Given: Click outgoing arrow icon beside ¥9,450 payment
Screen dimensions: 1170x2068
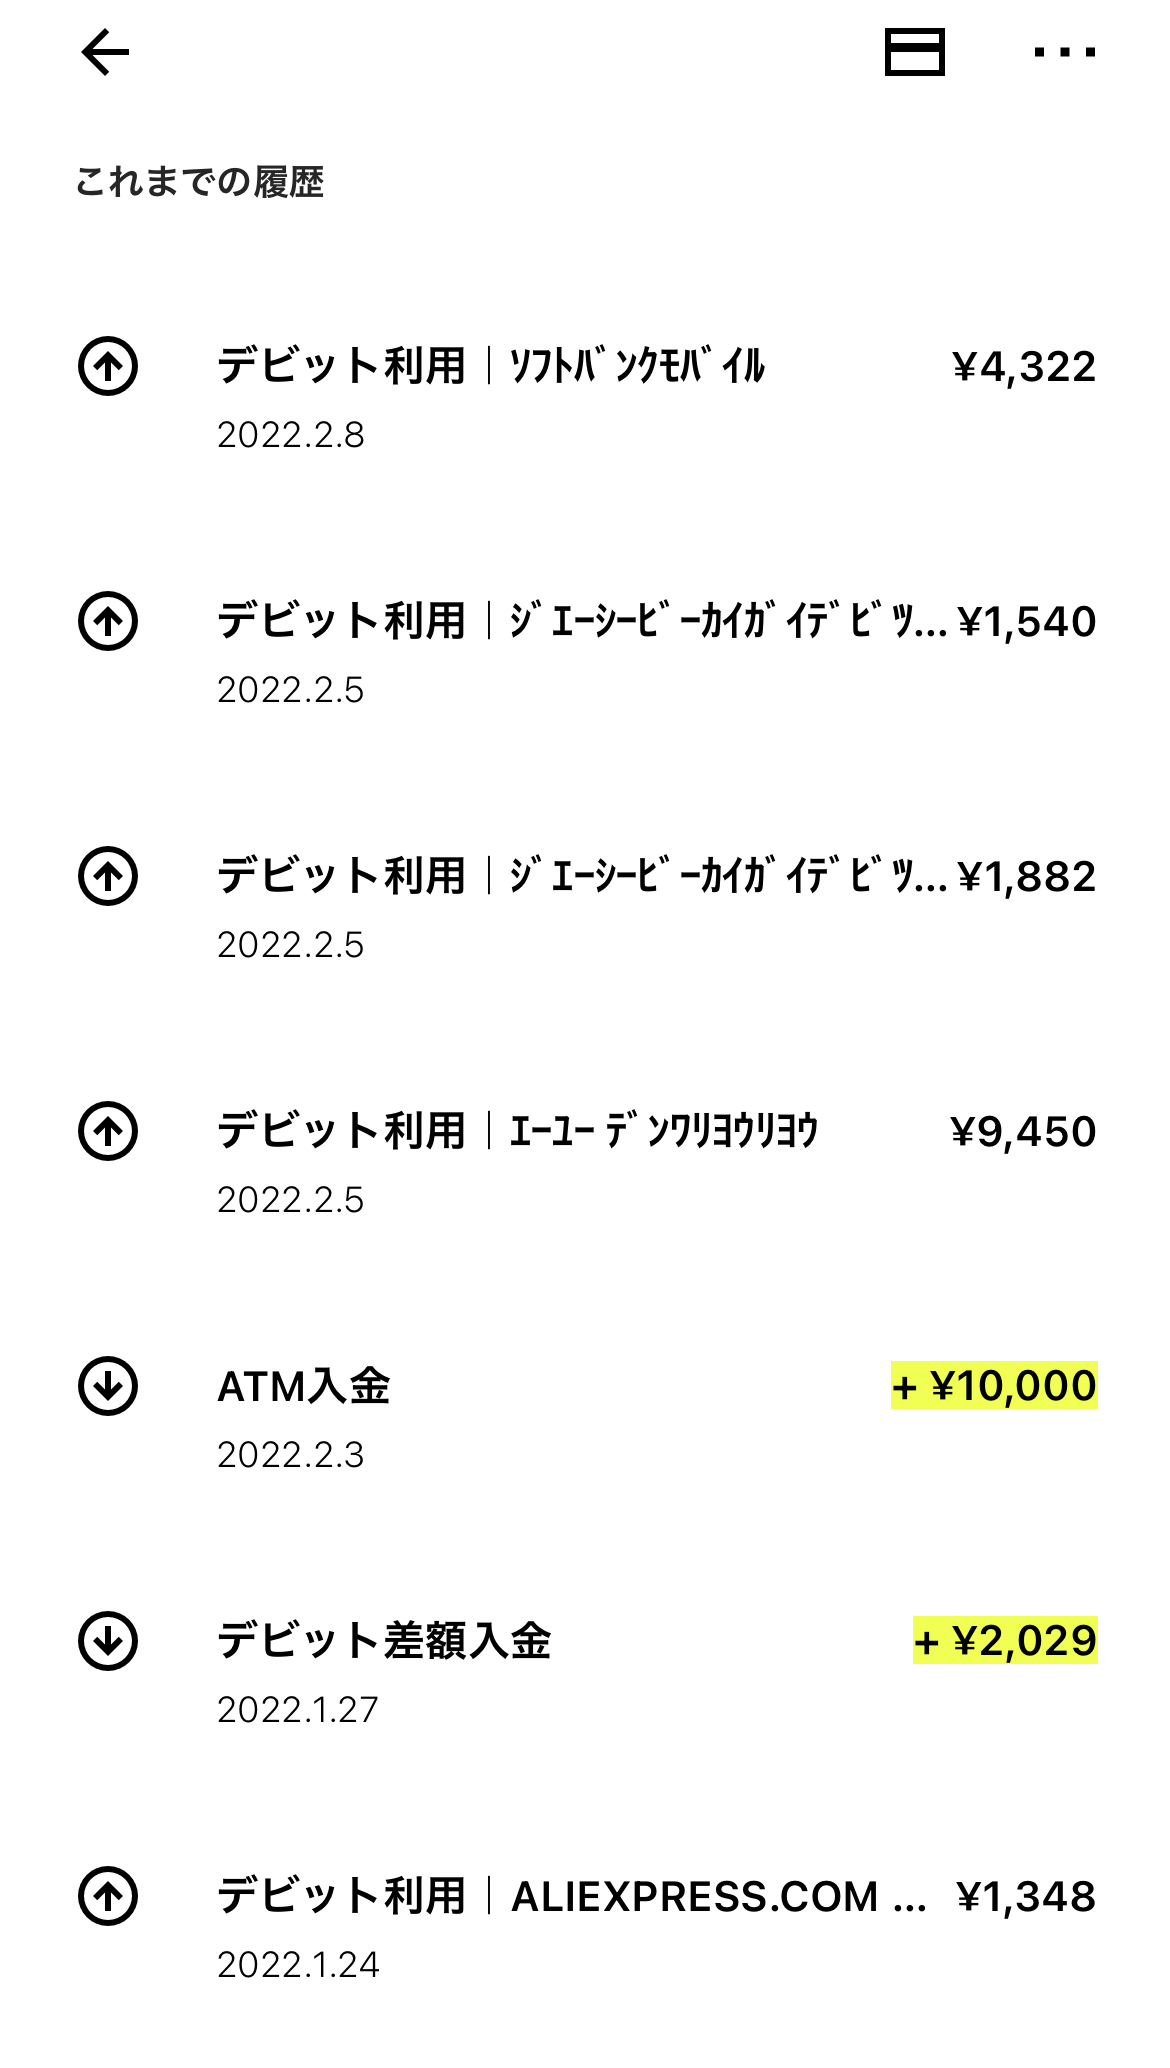Looking at the screenshot, I should click(x=108, y=1131).
